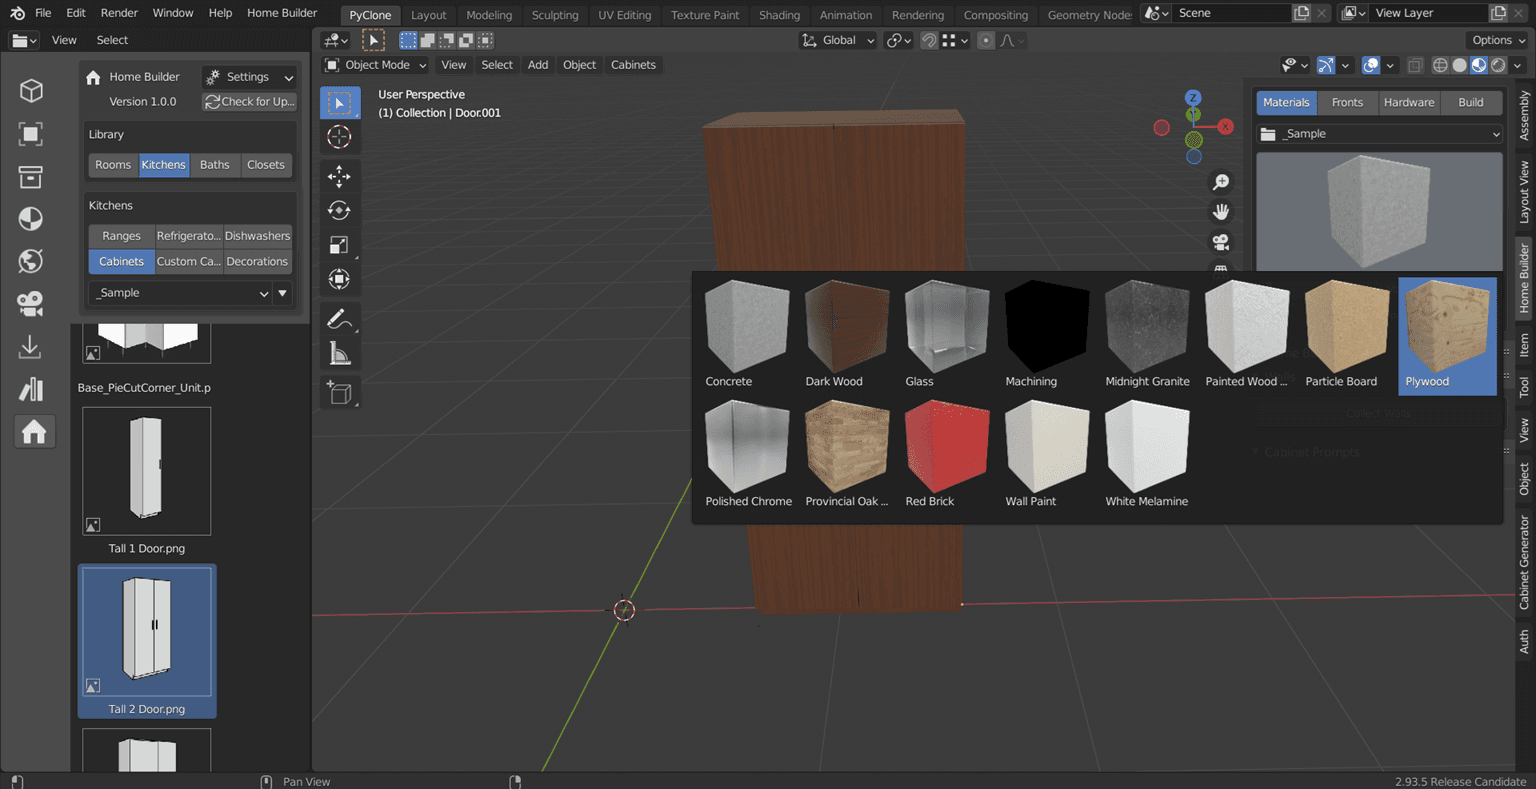
Task: Open the _Sample library dropdown
Action: [180, 292]
